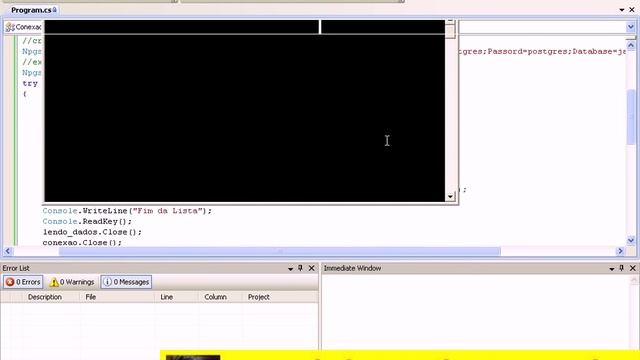Click the editor horizontal scroll right arrow
Screen dimensions: 640x360
[x=620, y=251]
